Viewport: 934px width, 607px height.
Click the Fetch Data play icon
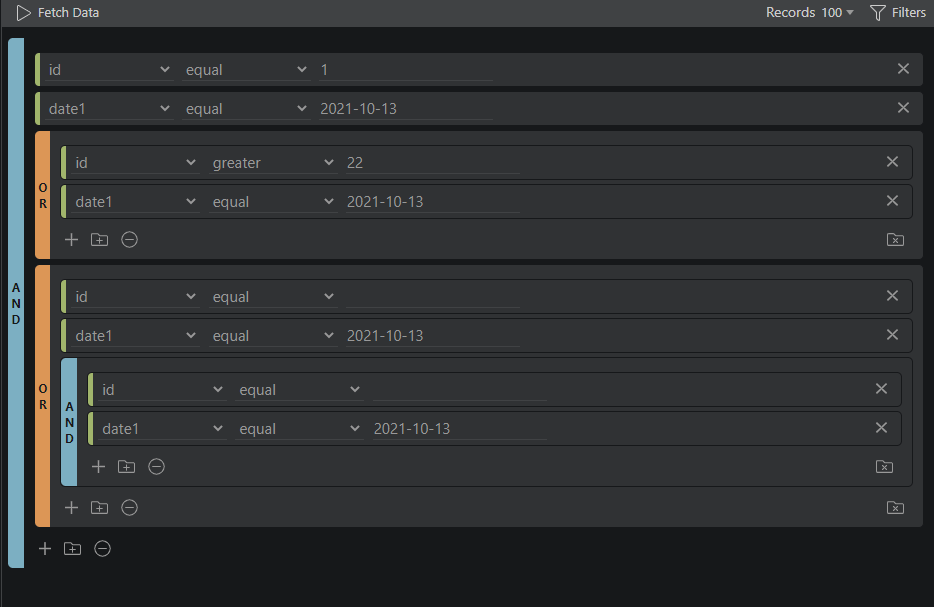pos(23,13)
